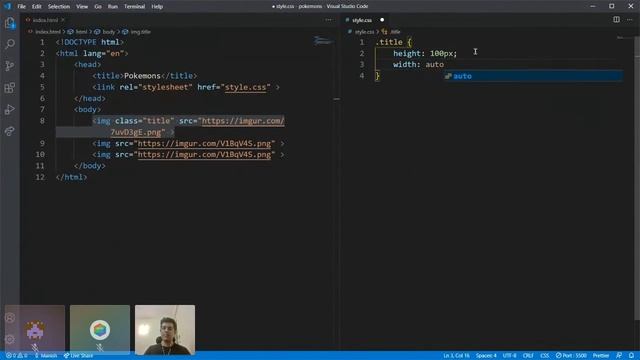
Task: Open the Live Share activity bar icon
Action: (10, 131)
